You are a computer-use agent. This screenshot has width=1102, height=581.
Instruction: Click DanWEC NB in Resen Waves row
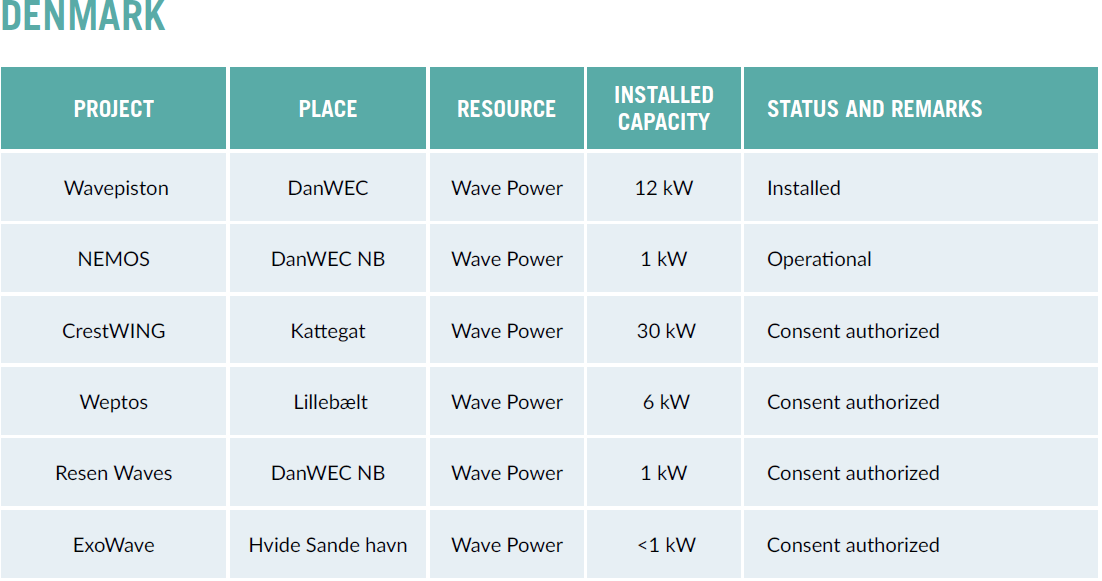coord(328,474)
